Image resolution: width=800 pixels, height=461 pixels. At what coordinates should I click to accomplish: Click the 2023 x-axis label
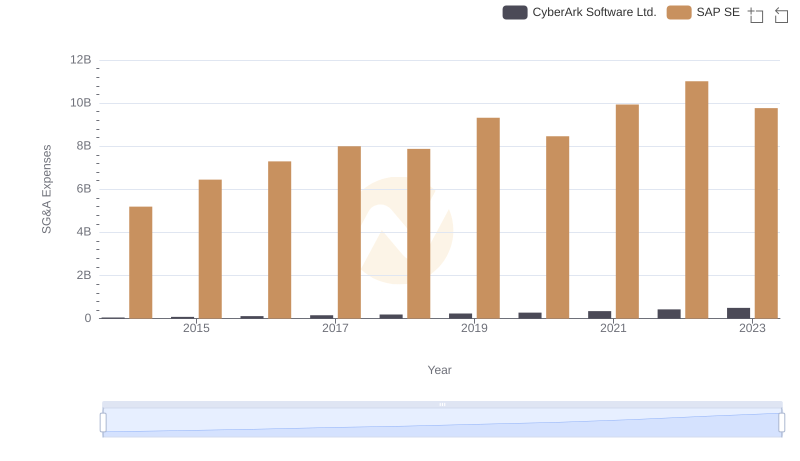[x=753, y=328]
